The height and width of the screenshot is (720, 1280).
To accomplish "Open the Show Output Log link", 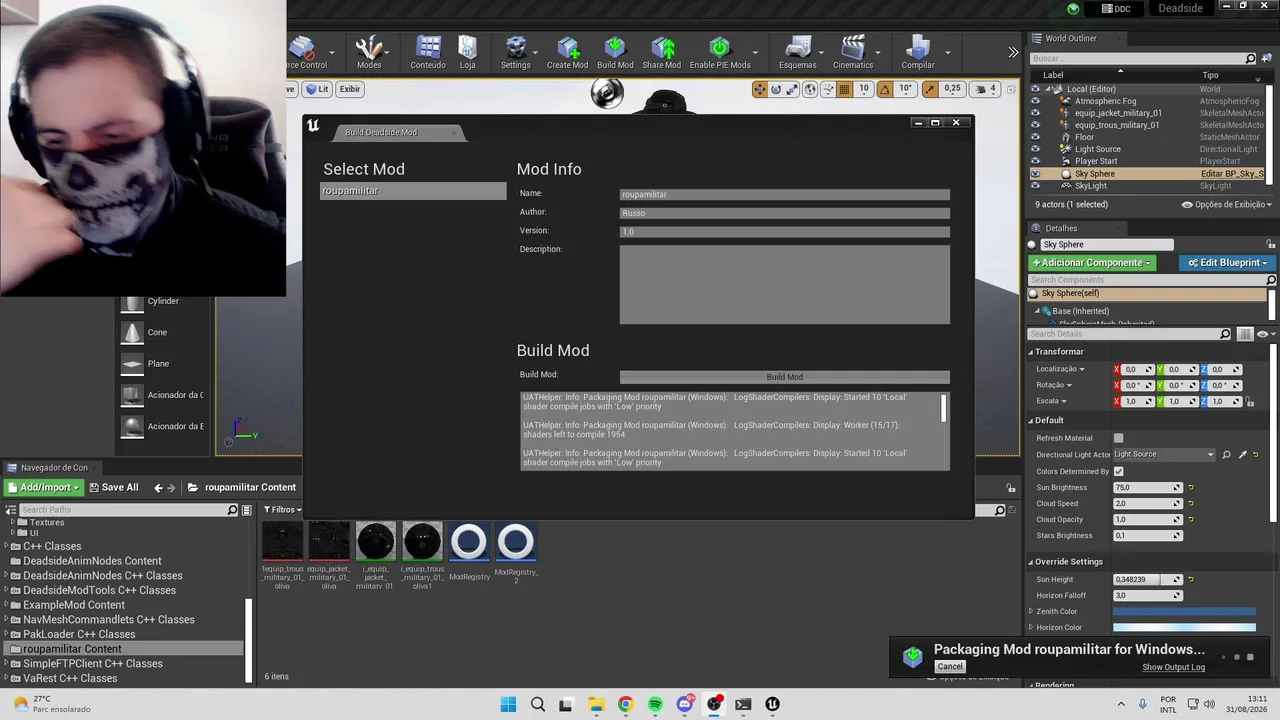I will [1174, 667].
